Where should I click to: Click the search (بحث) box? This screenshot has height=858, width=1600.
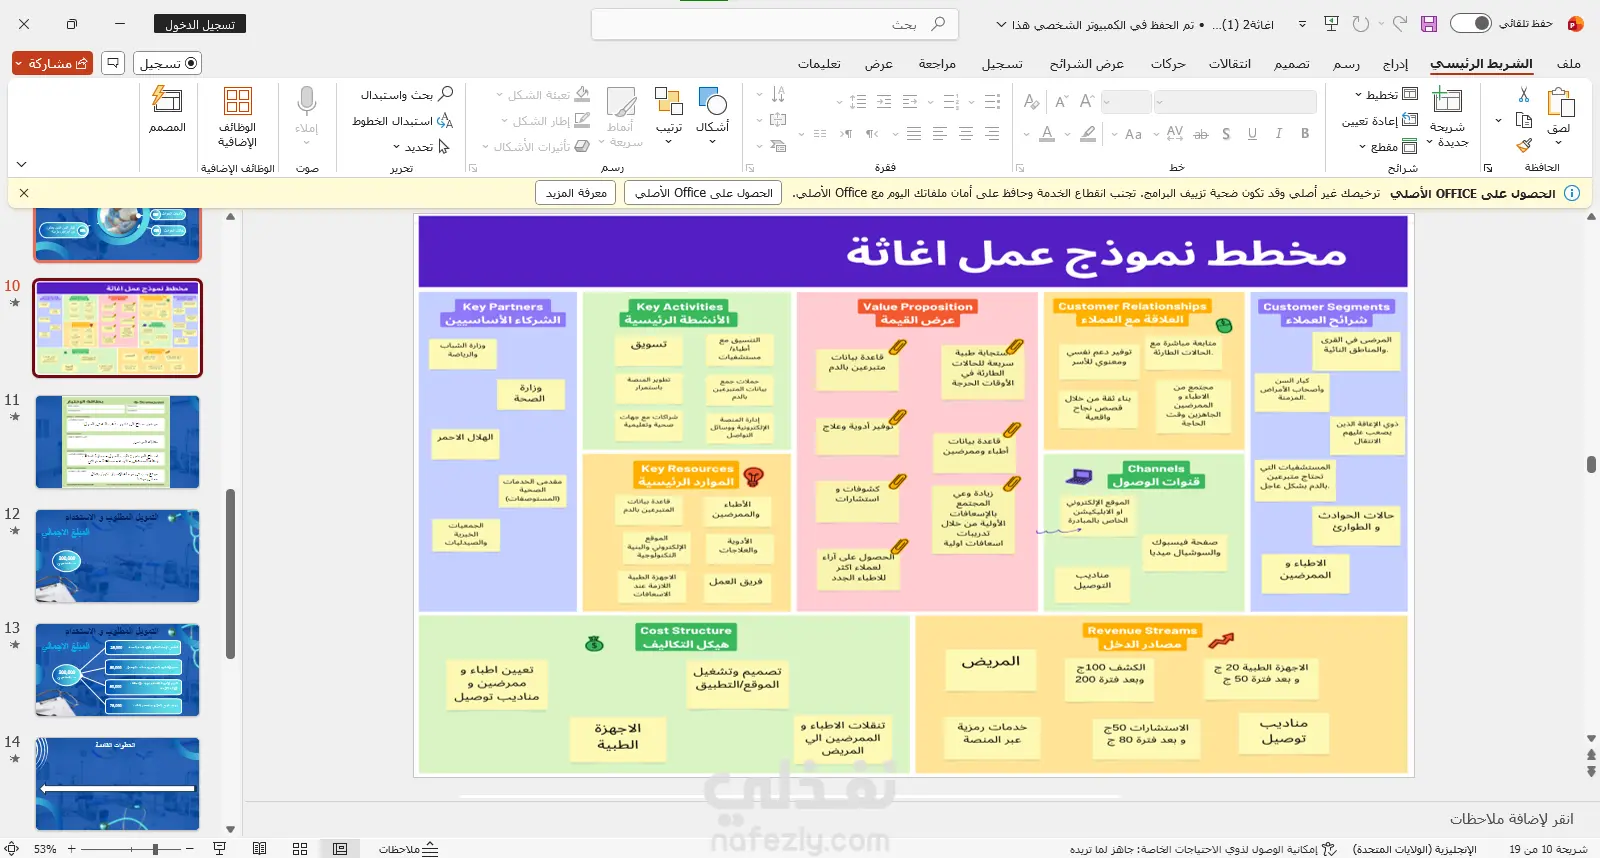click(x=775, y=24)
